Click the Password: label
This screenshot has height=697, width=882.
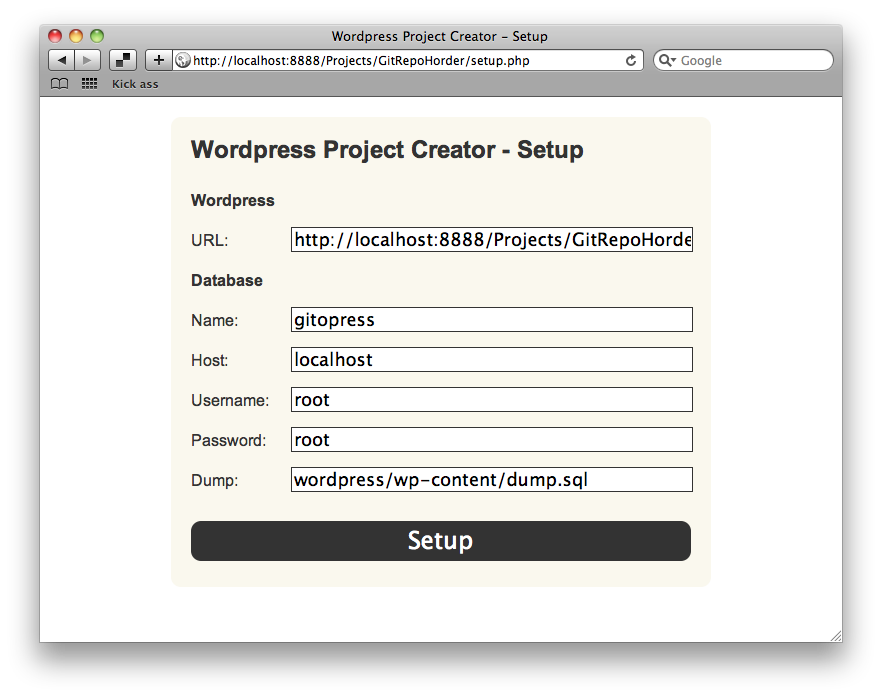pyautogui.click(x=228, y=440)
